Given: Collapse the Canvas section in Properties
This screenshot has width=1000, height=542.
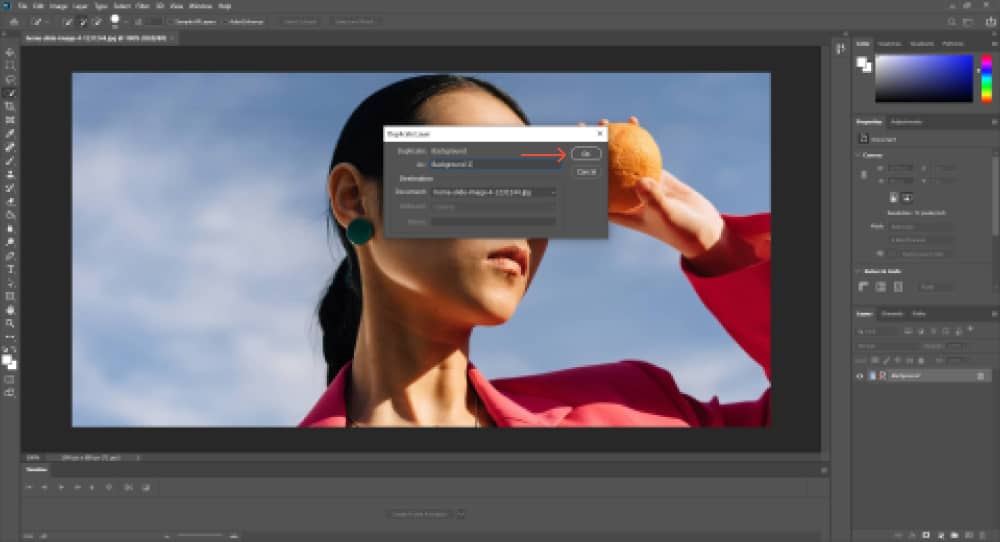Looking at the screenshot, I should tap(858, 155).
